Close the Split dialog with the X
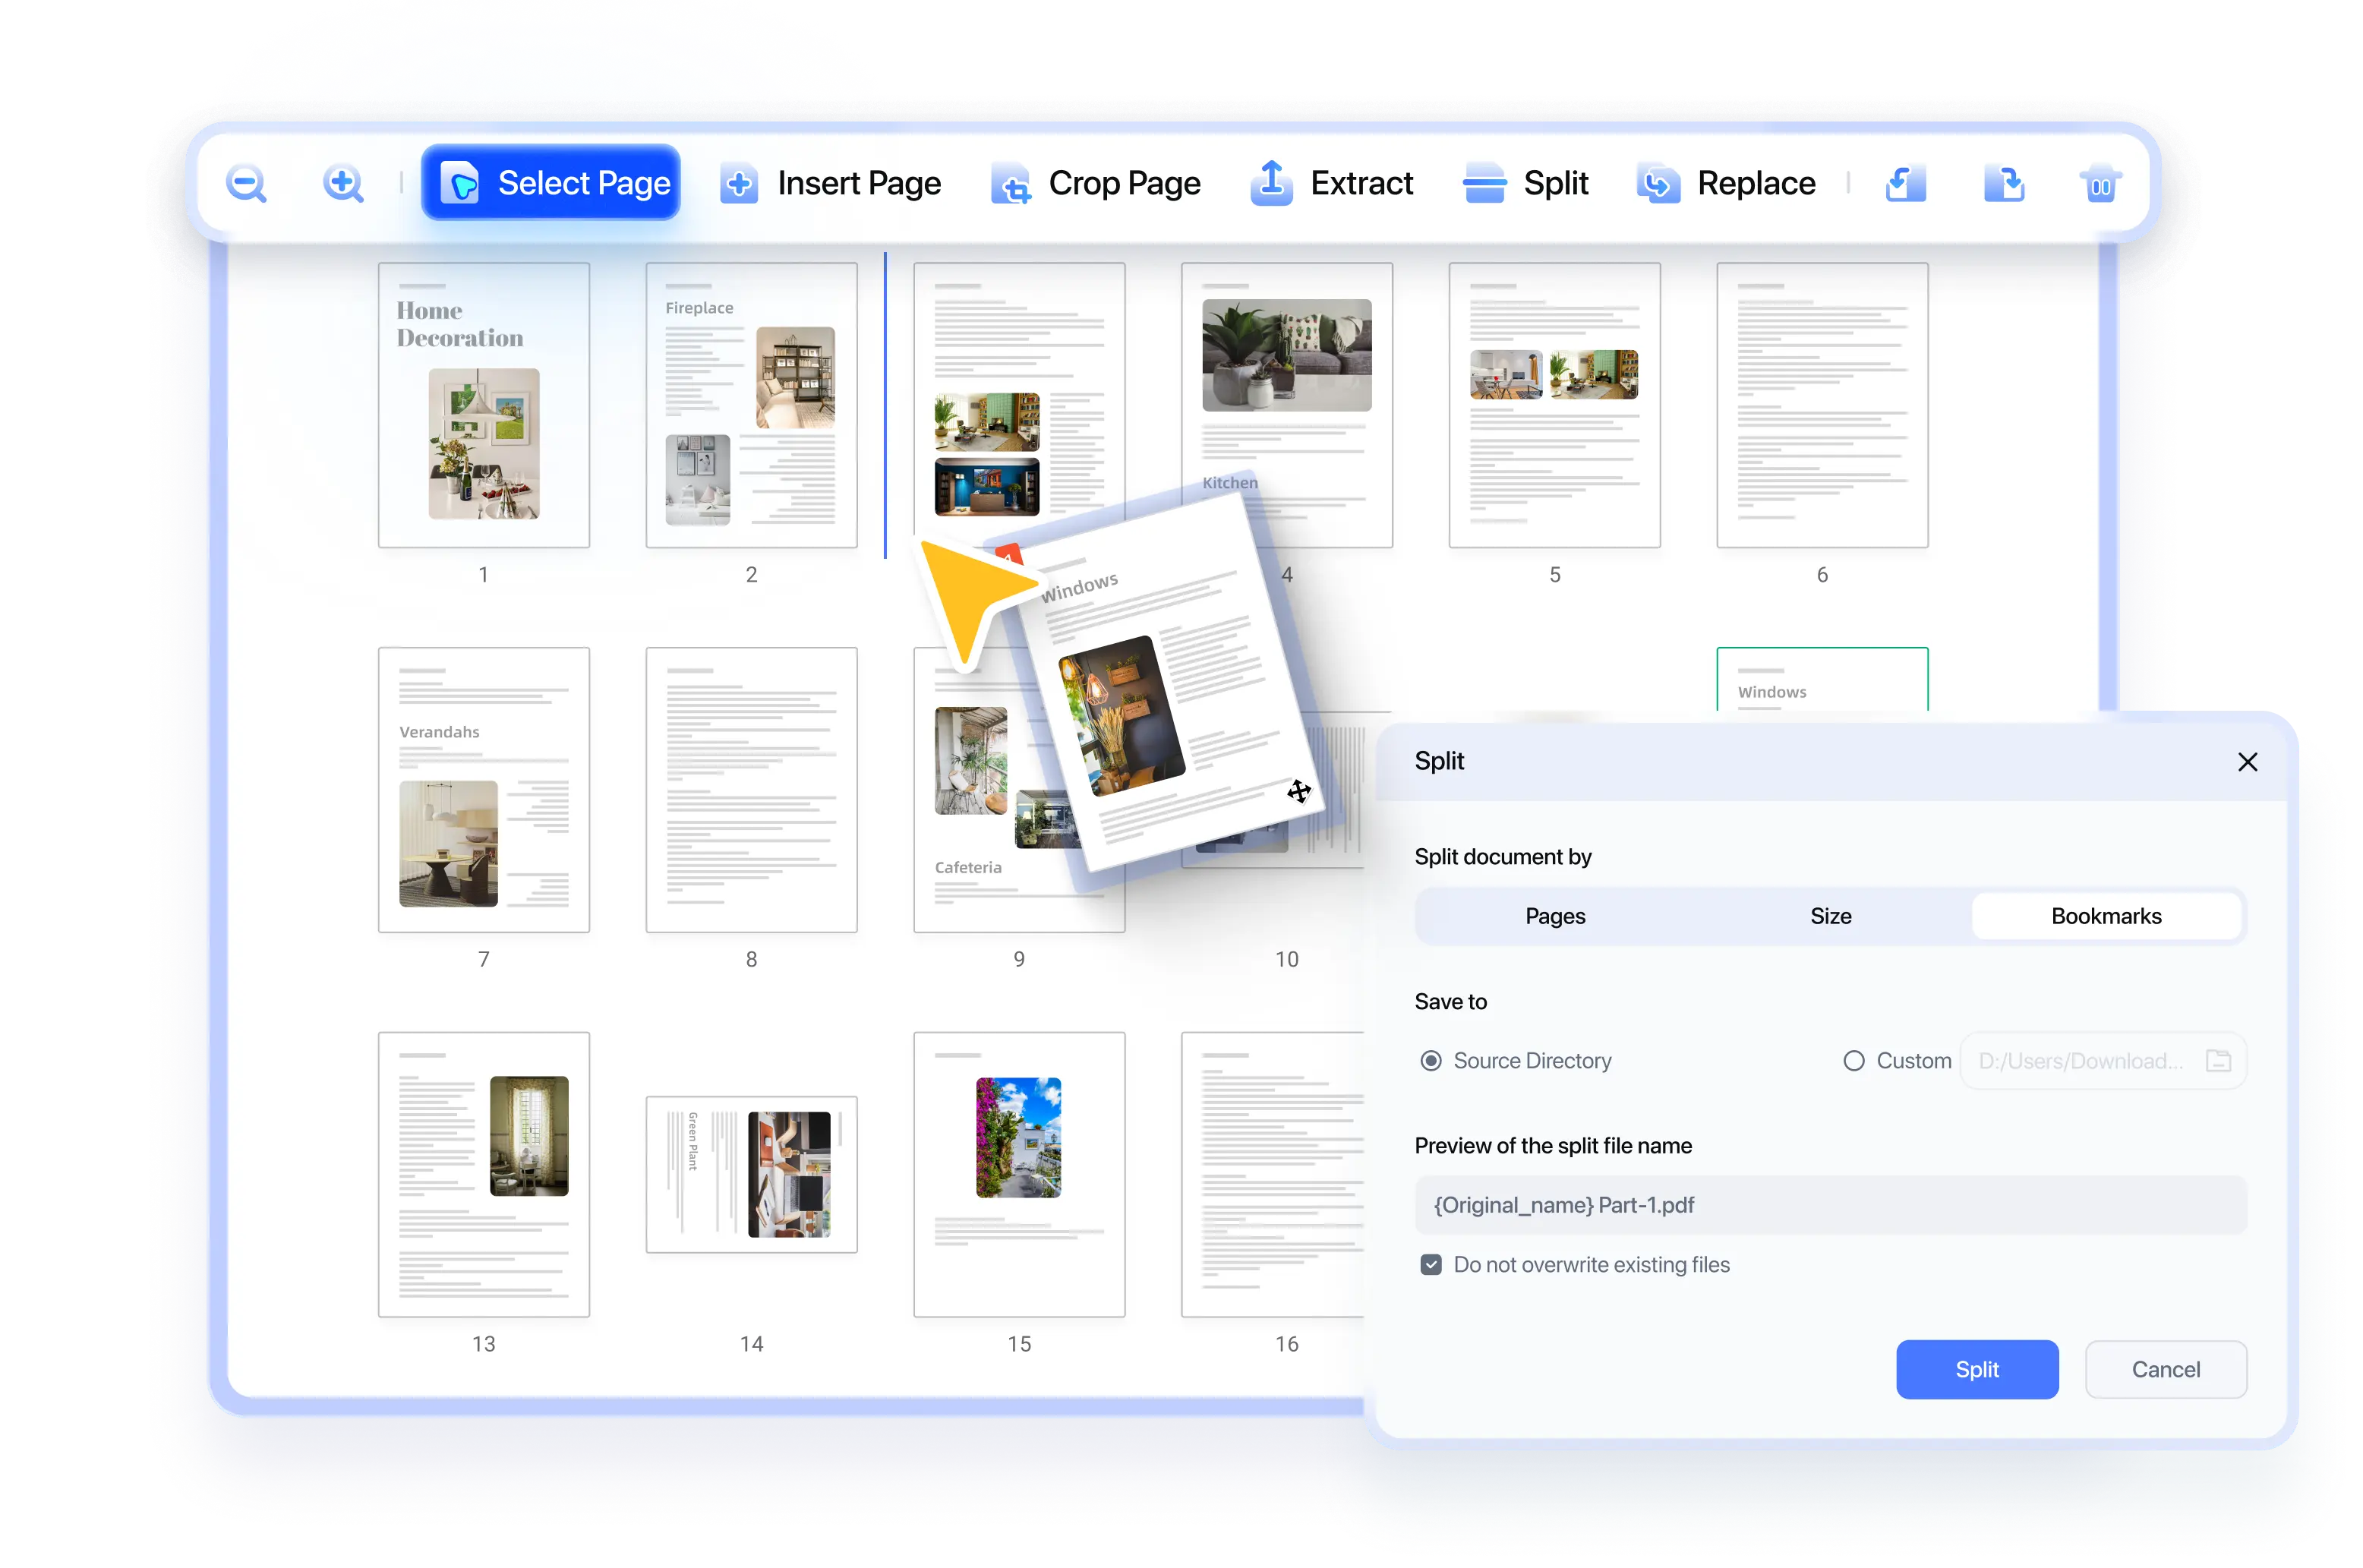 tap(2248, 761)
